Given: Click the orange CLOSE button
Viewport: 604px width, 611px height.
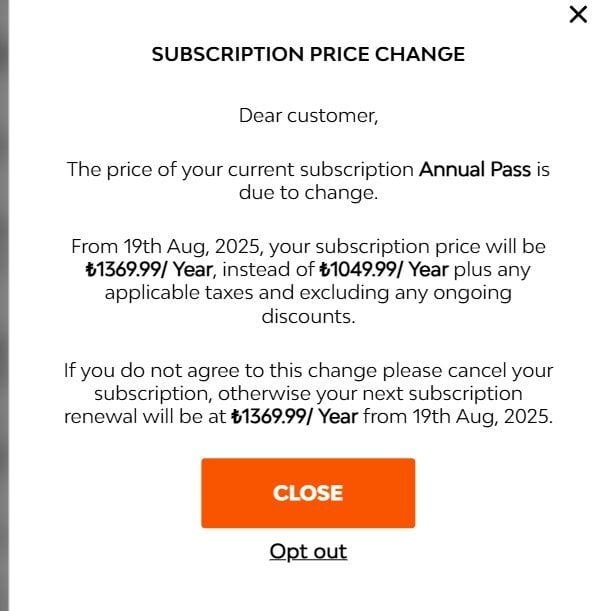Looking at the screenshot, I should 308,493.
